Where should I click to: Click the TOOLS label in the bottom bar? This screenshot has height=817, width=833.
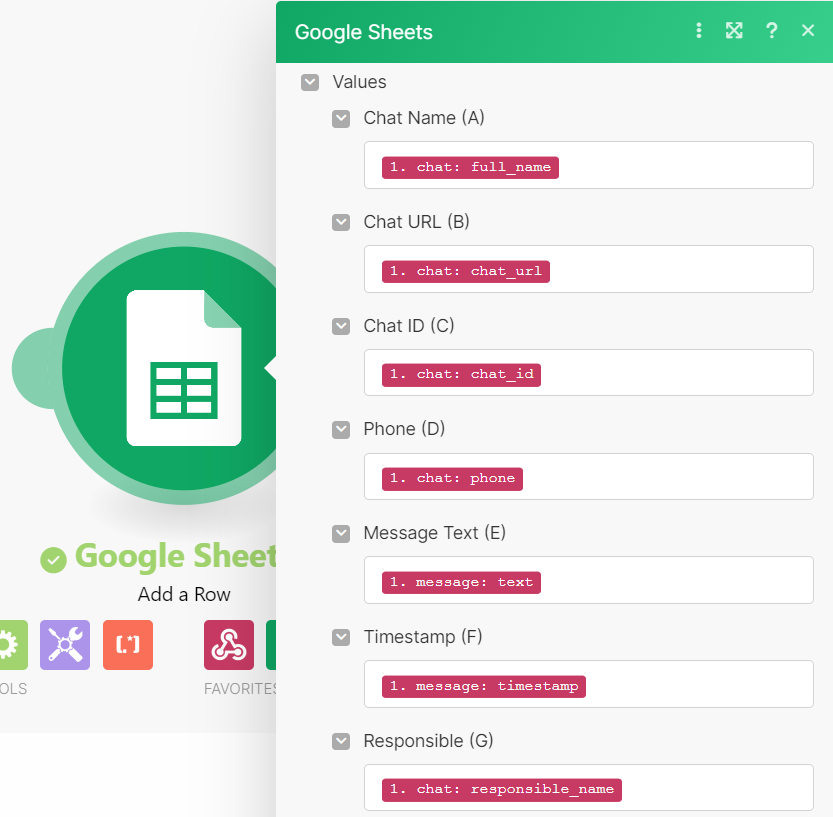(13, 688)
